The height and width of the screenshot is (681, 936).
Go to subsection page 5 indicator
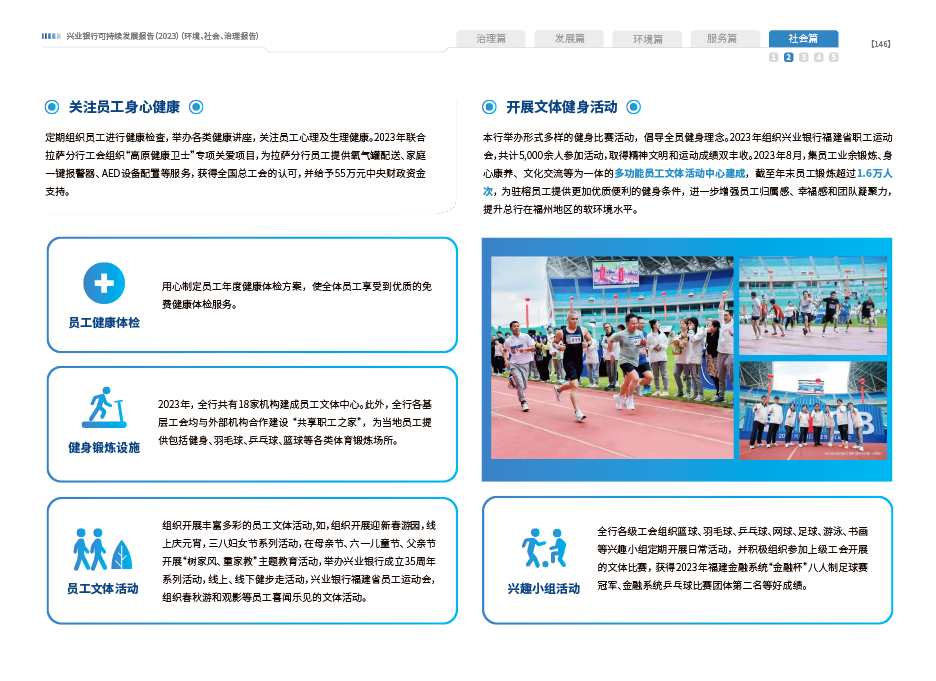point(834,58)
